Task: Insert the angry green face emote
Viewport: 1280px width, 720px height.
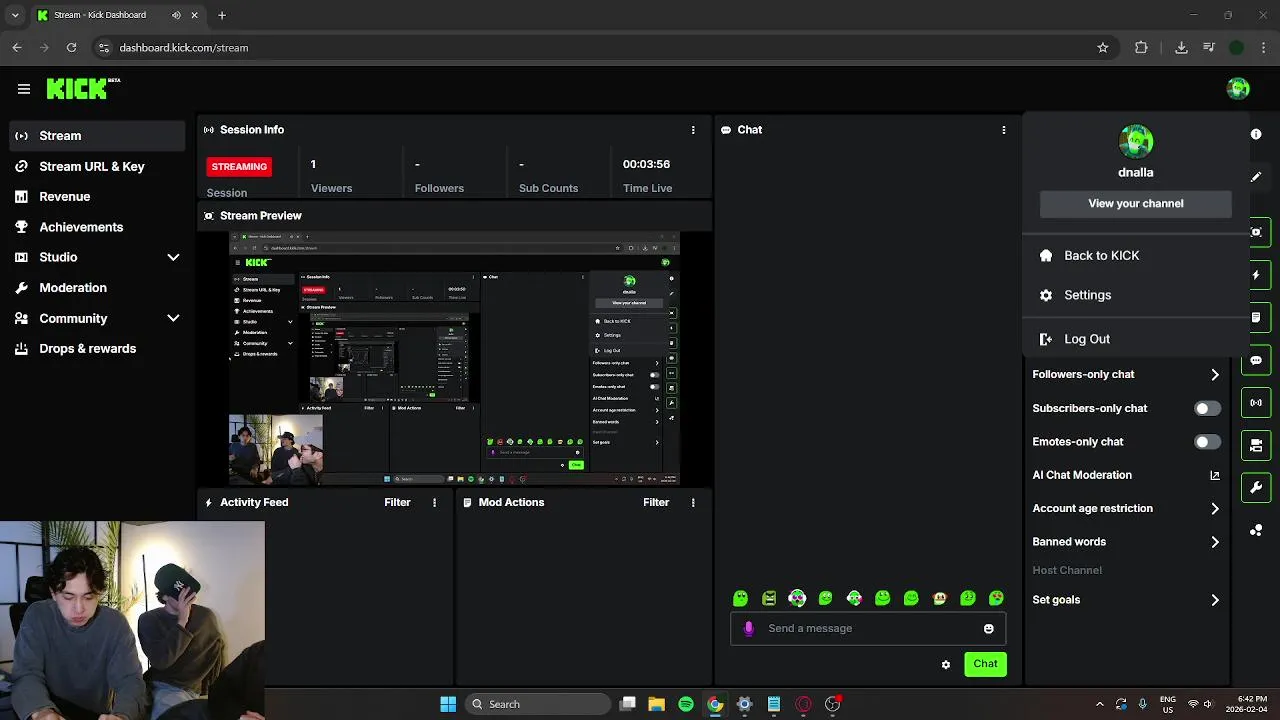Action: click(769, 598)
